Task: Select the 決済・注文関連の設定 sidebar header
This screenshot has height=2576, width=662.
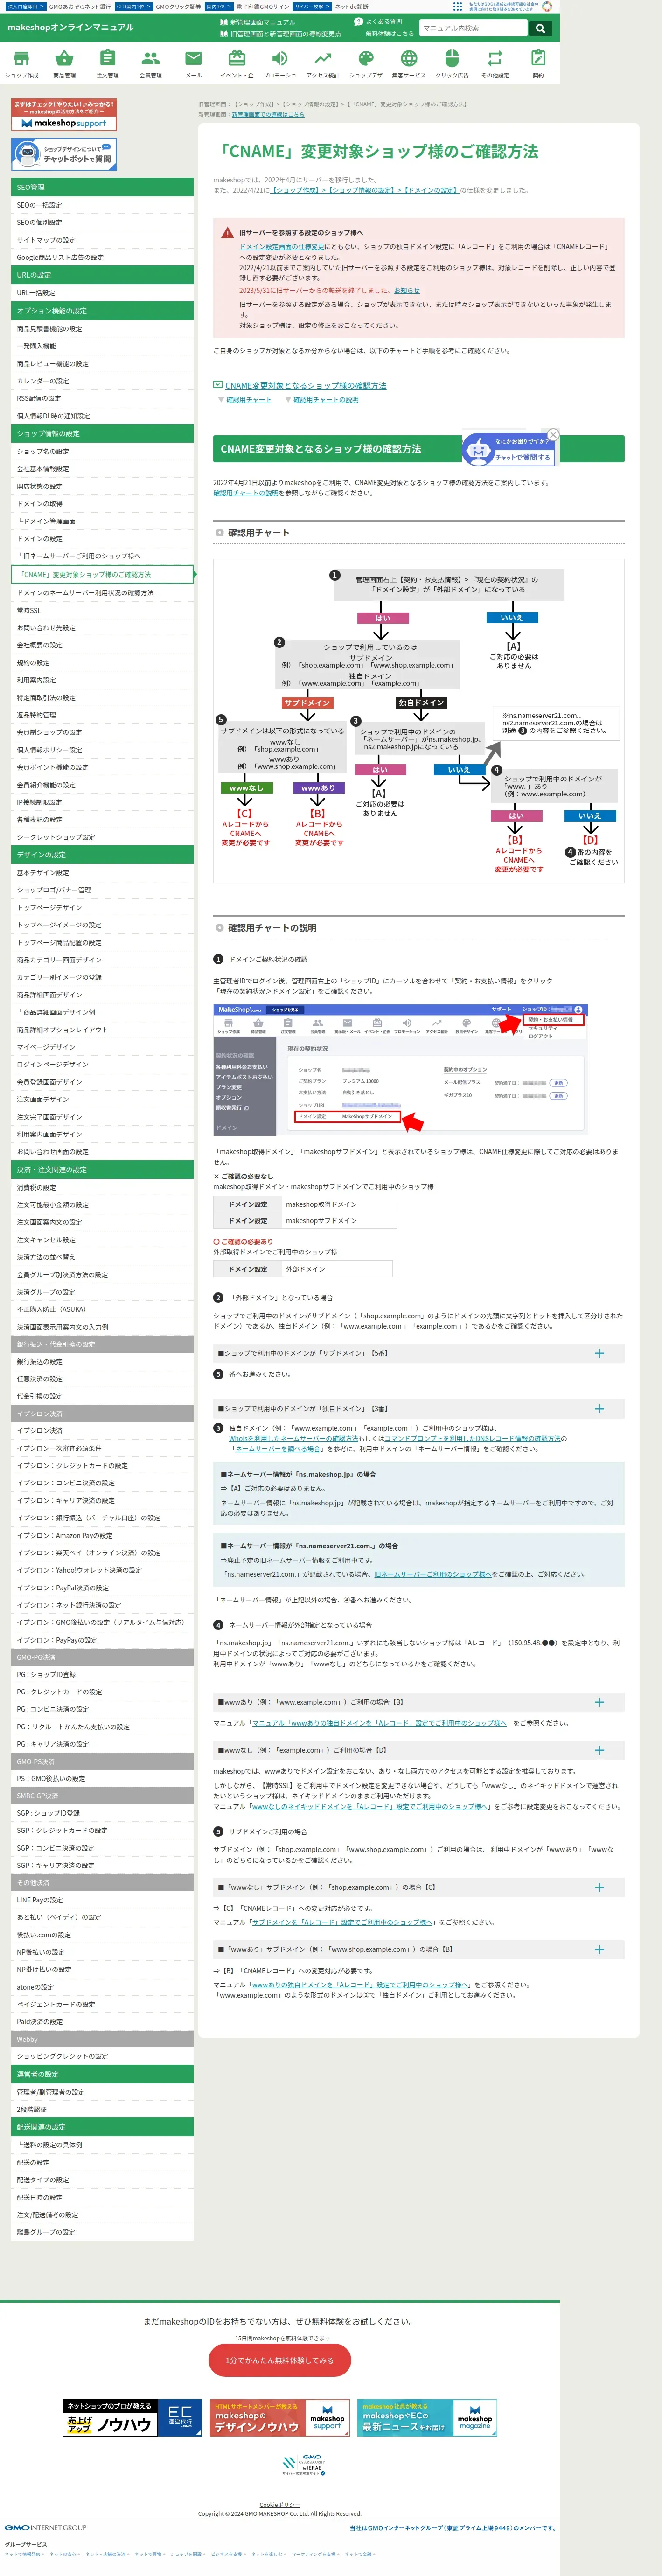Action: pos(102,1169)
